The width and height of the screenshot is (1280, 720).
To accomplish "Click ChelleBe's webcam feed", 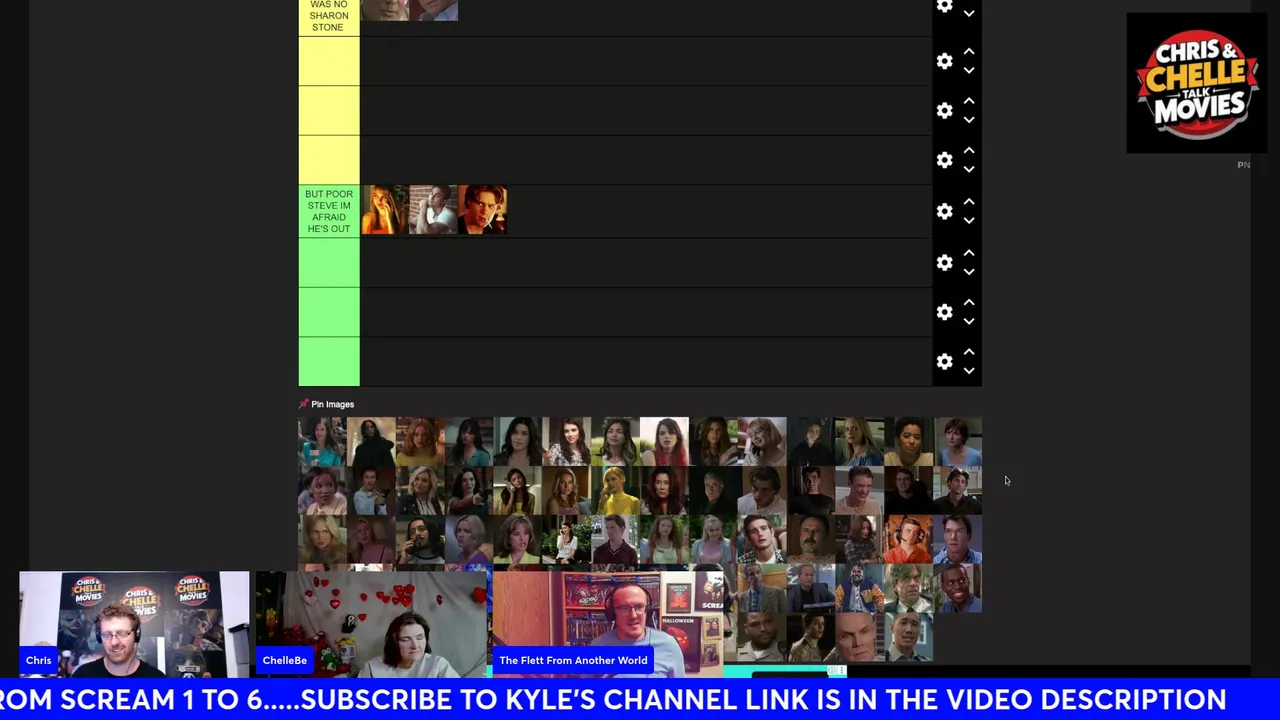I will pyautogui.click(x=370, y=625).
